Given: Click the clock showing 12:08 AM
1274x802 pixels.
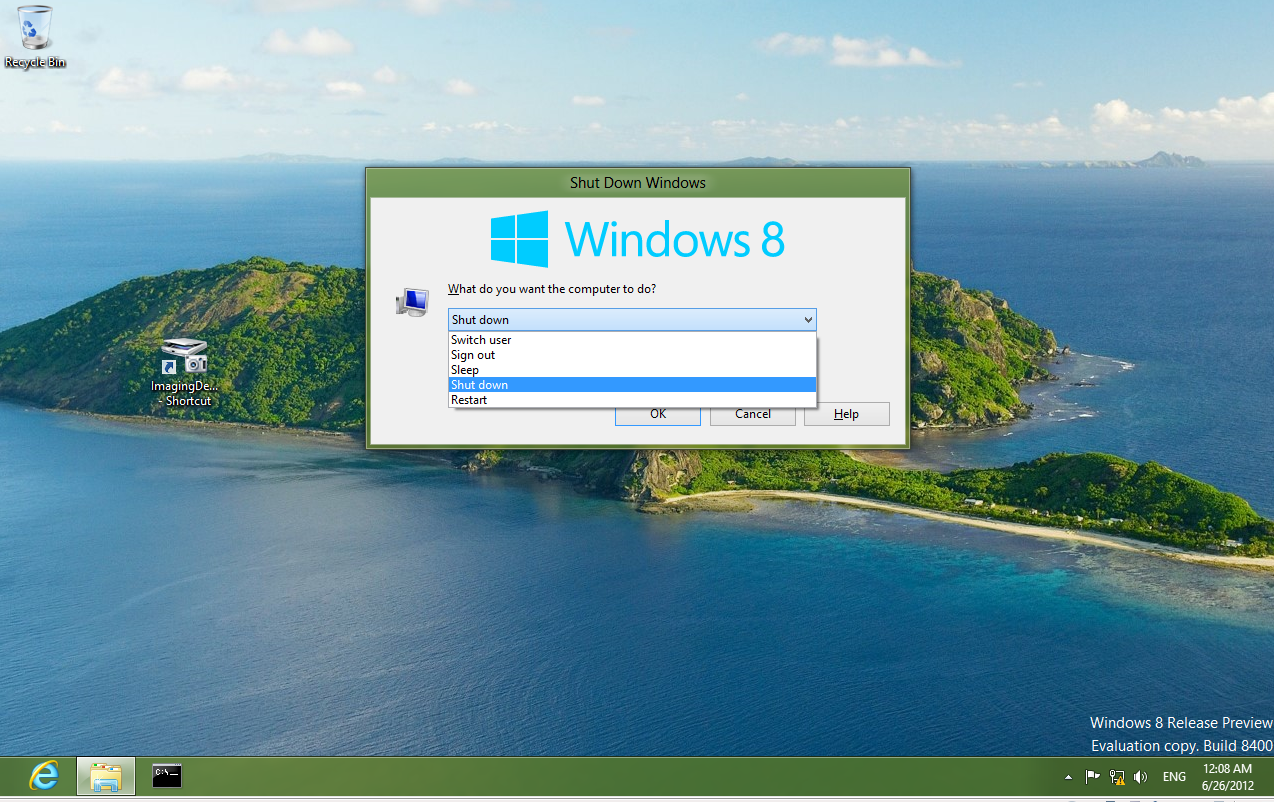Looking at the screenshot, I should click(1228, 769).
